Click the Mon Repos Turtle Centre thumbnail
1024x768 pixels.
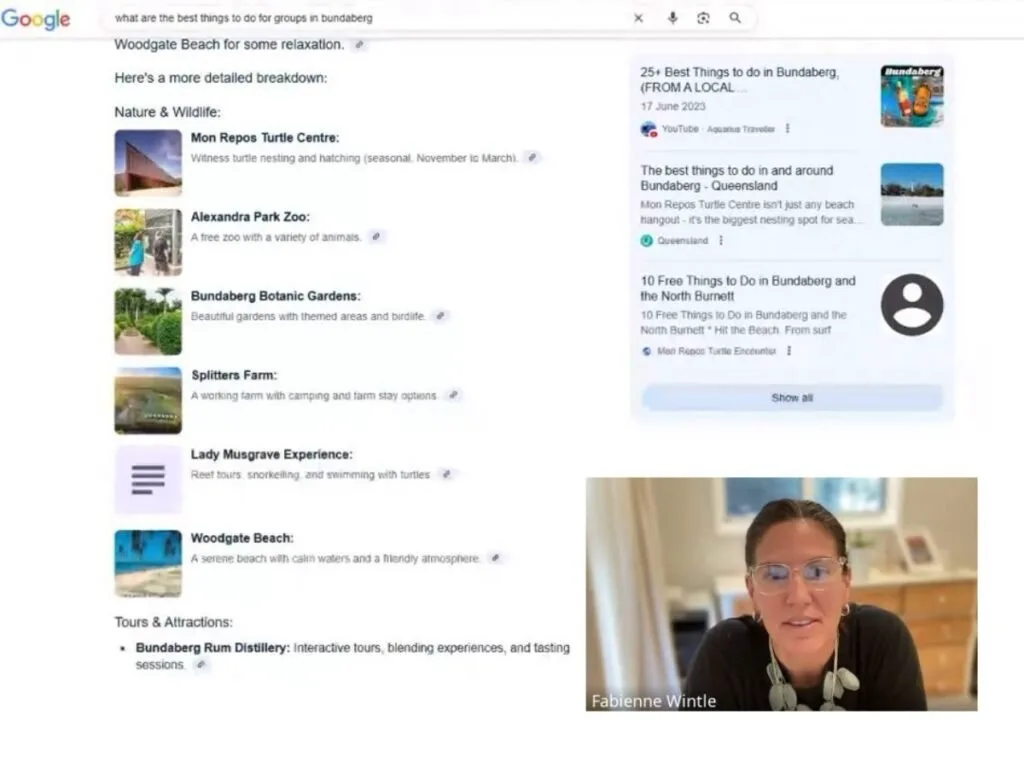(x=148, y=163)
